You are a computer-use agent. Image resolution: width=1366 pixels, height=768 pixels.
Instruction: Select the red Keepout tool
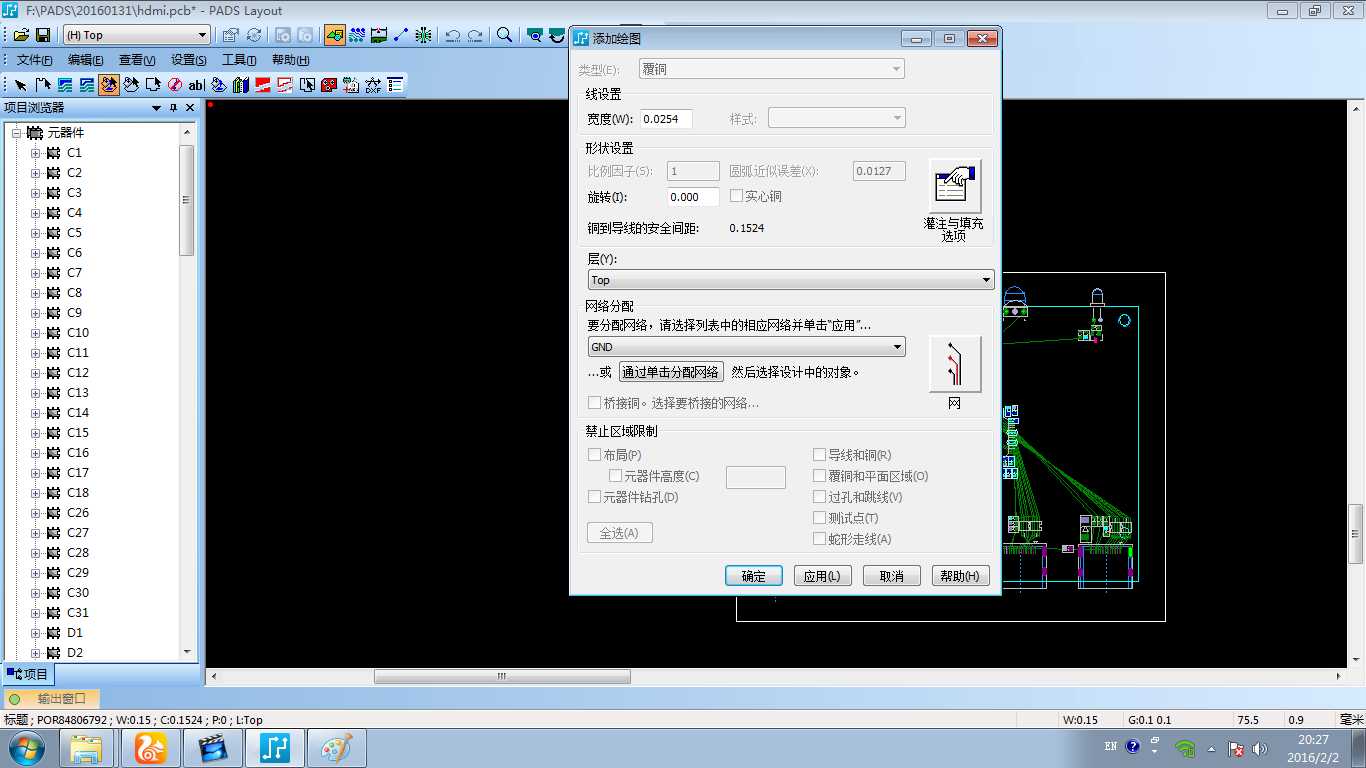(175, 85)
